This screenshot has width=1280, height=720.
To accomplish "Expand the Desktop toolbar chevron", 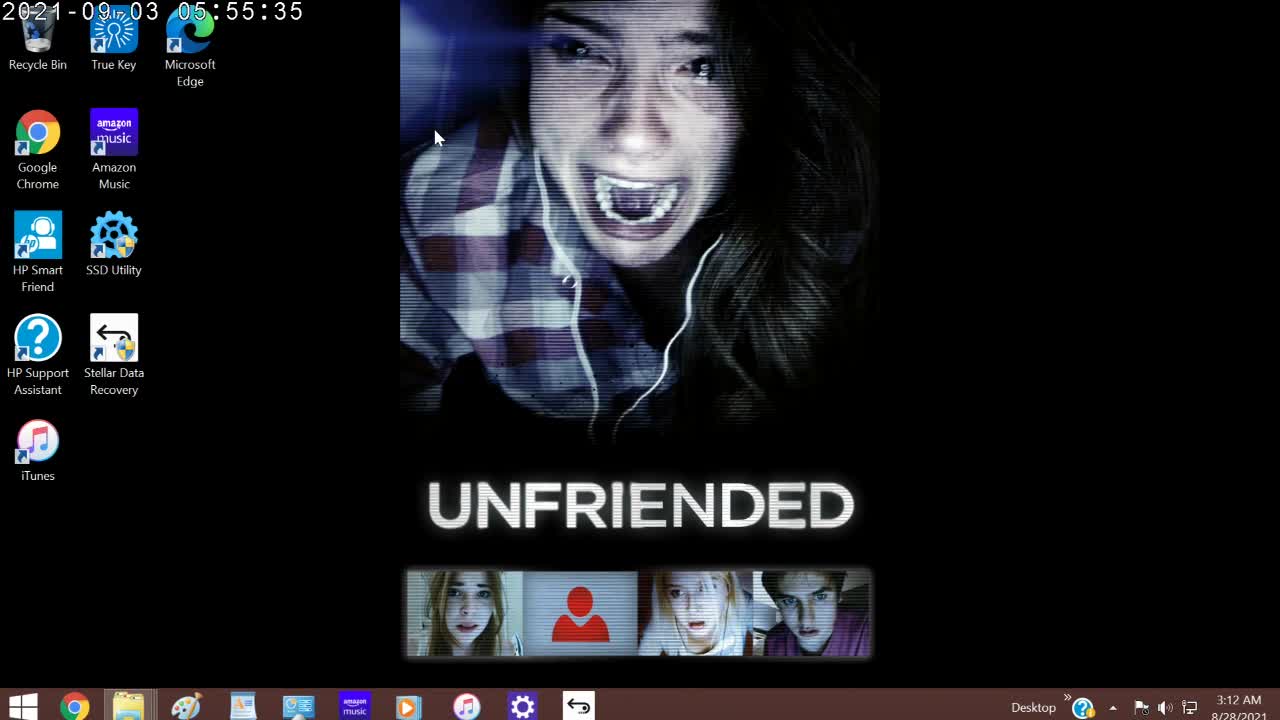I will [x=1066, y=698].
